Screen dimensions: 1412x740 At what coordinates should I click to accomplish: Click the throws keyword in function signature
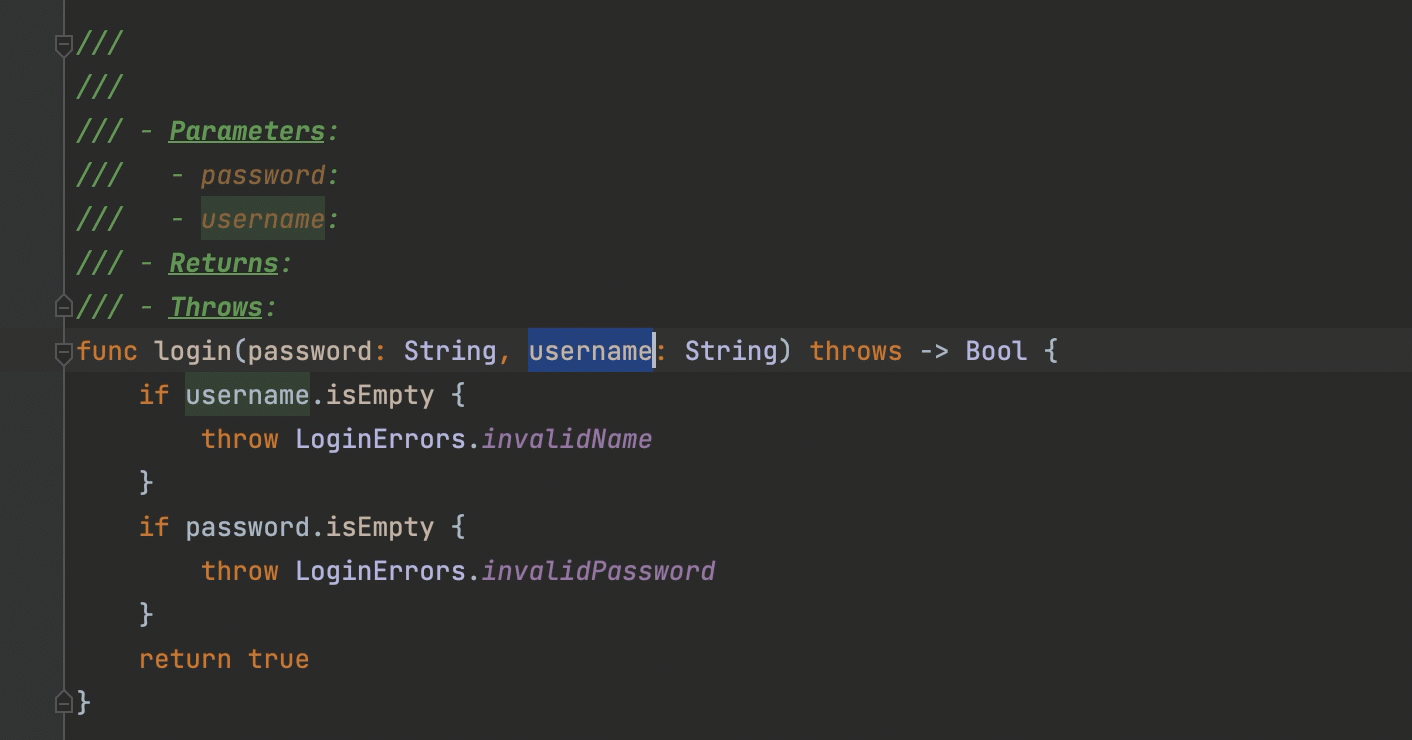pos(855,351)
